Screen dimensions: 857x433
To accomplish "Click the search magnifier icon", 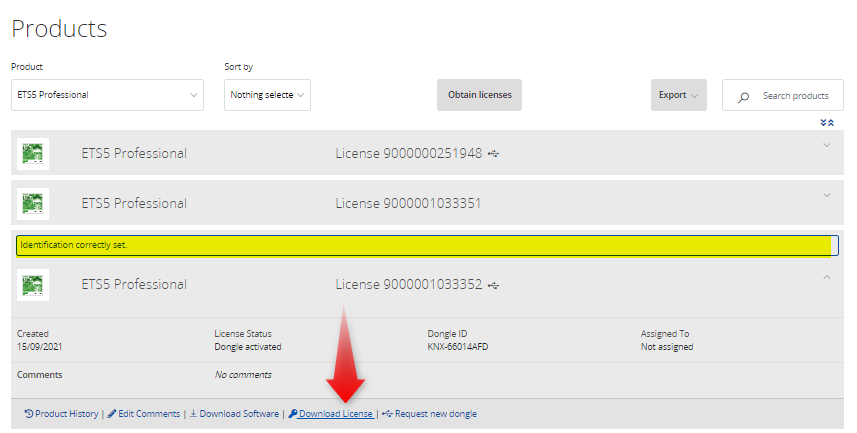I will [743, 97].
